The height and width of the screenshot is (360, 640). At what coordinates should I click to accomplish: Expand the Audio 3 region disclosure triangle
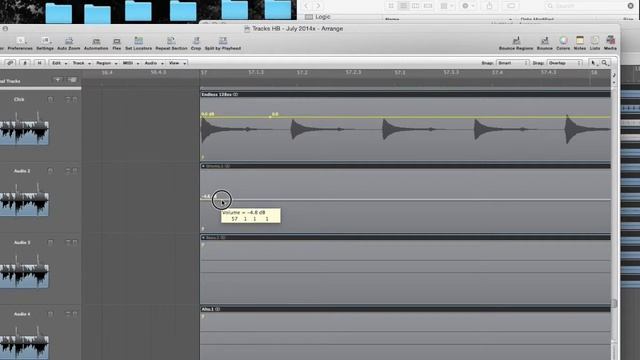pos(203,238)
